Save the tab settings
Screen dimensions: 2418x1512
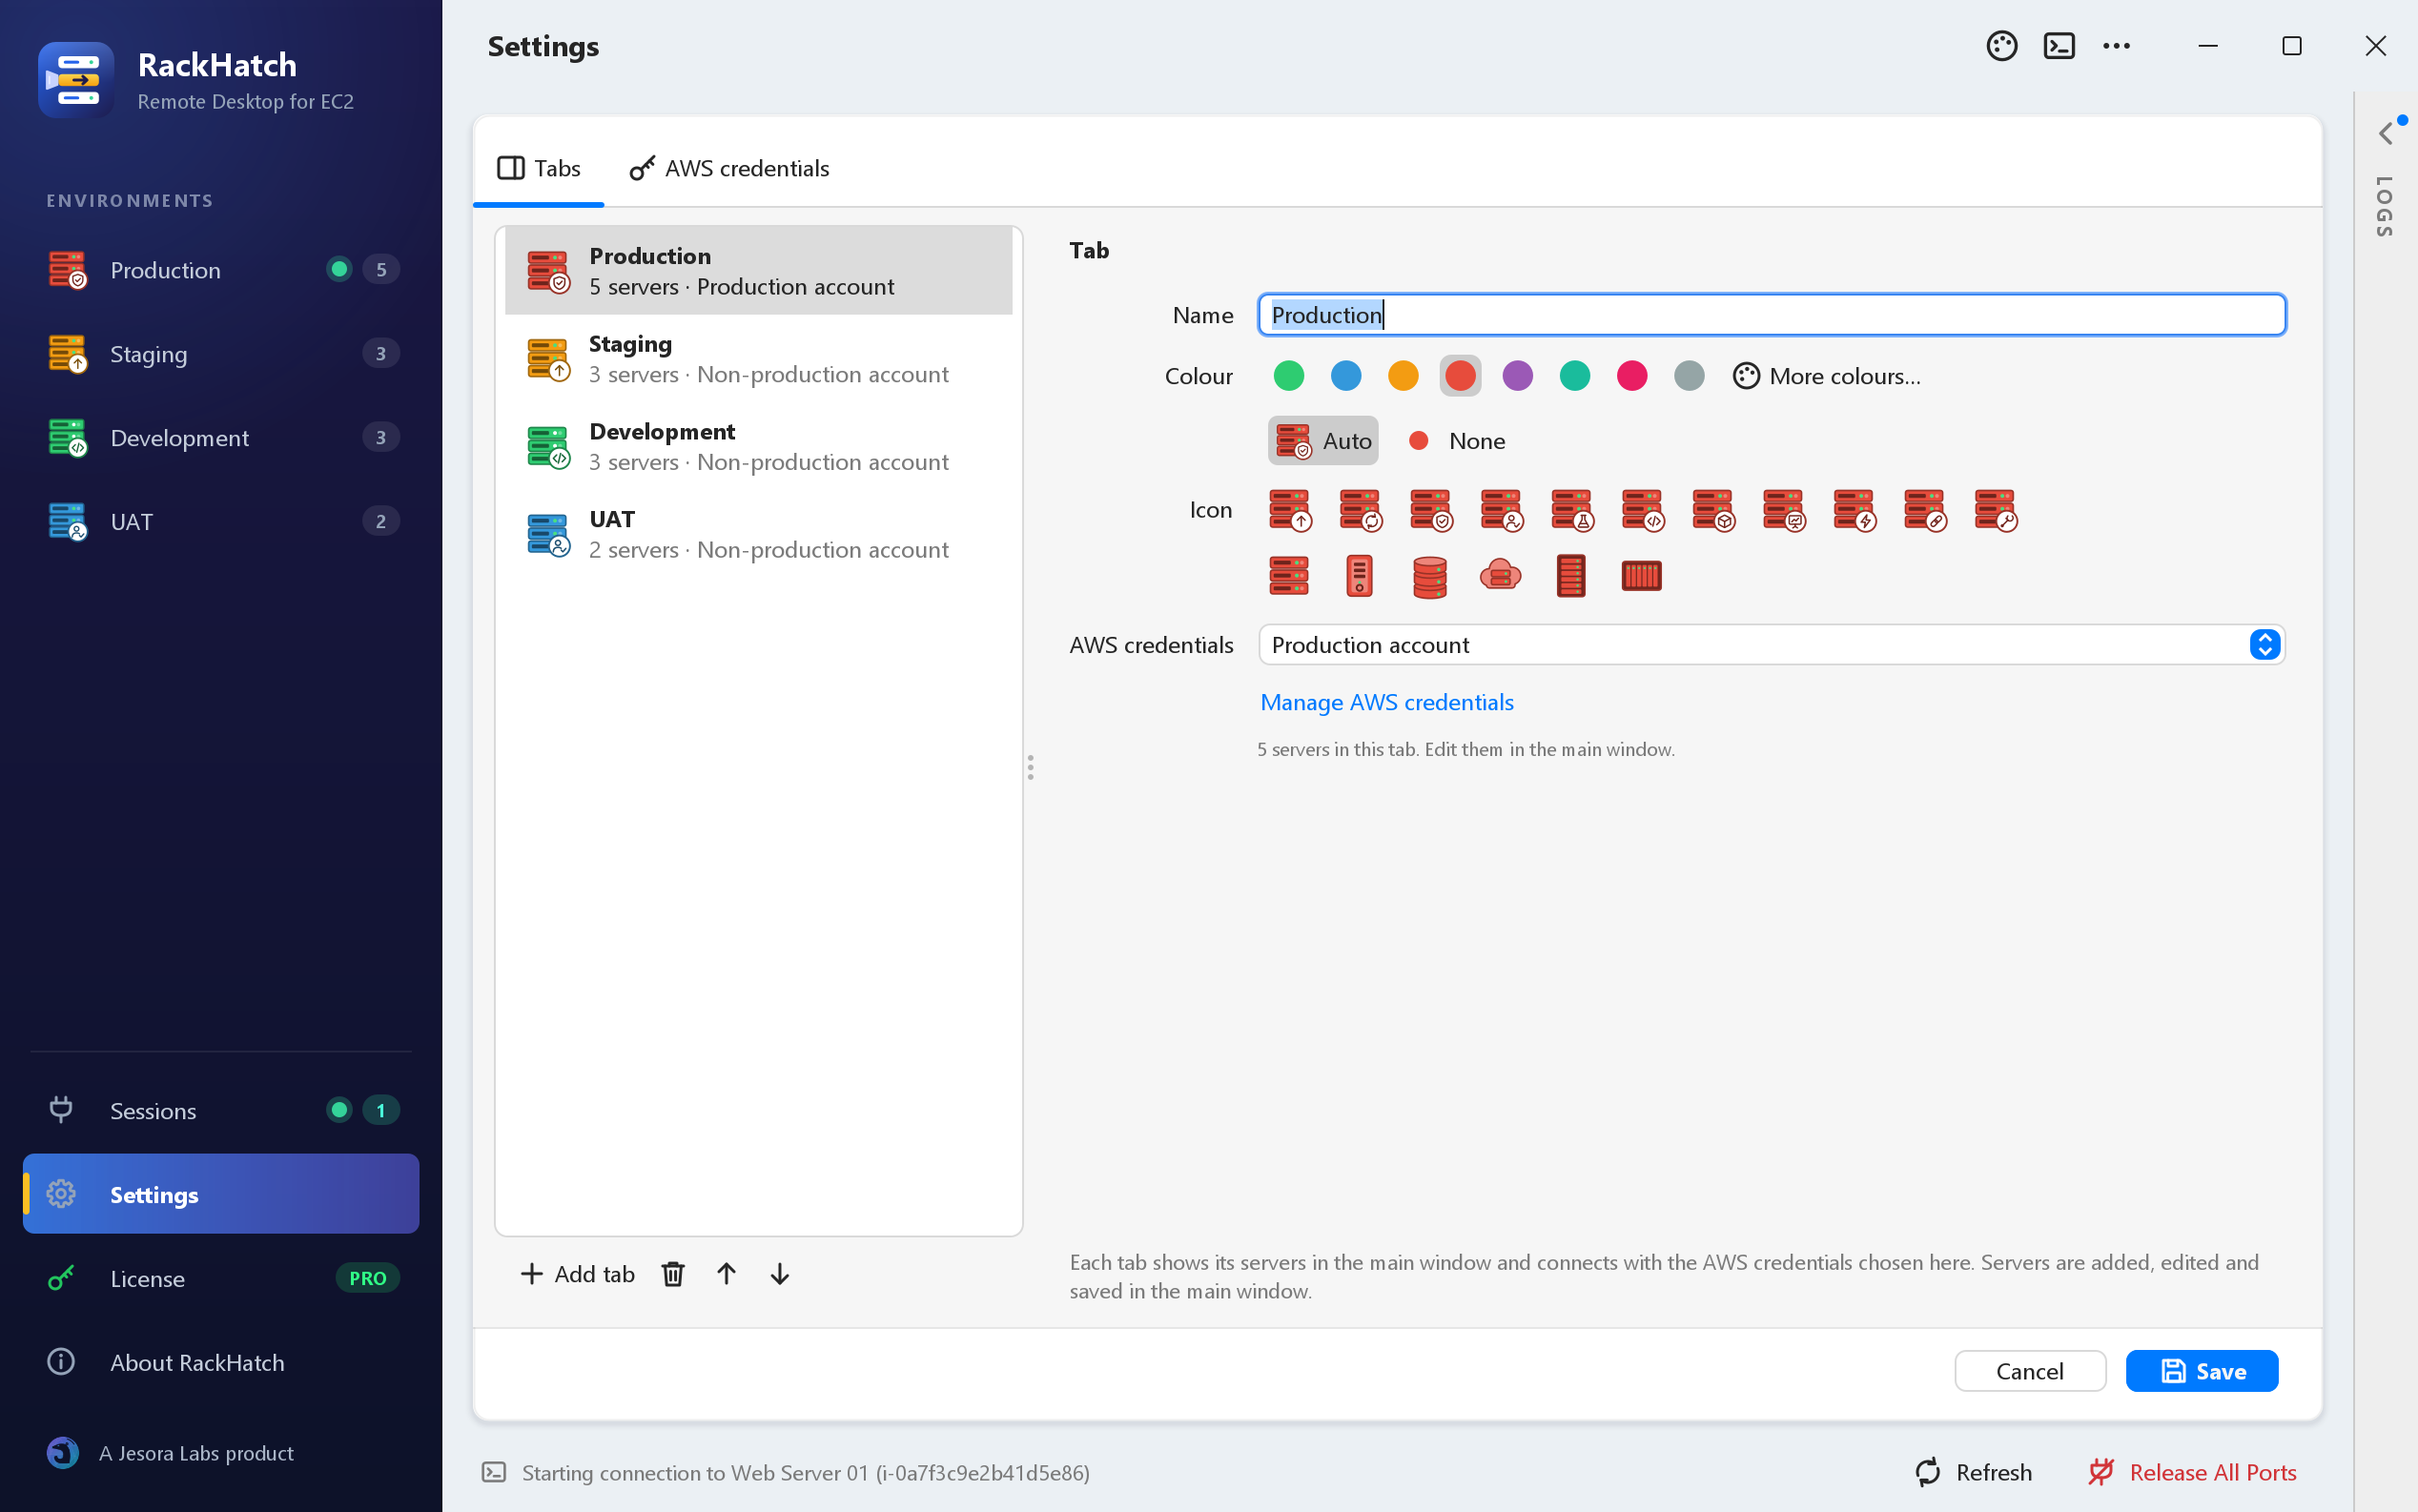pos(2202,1371)
